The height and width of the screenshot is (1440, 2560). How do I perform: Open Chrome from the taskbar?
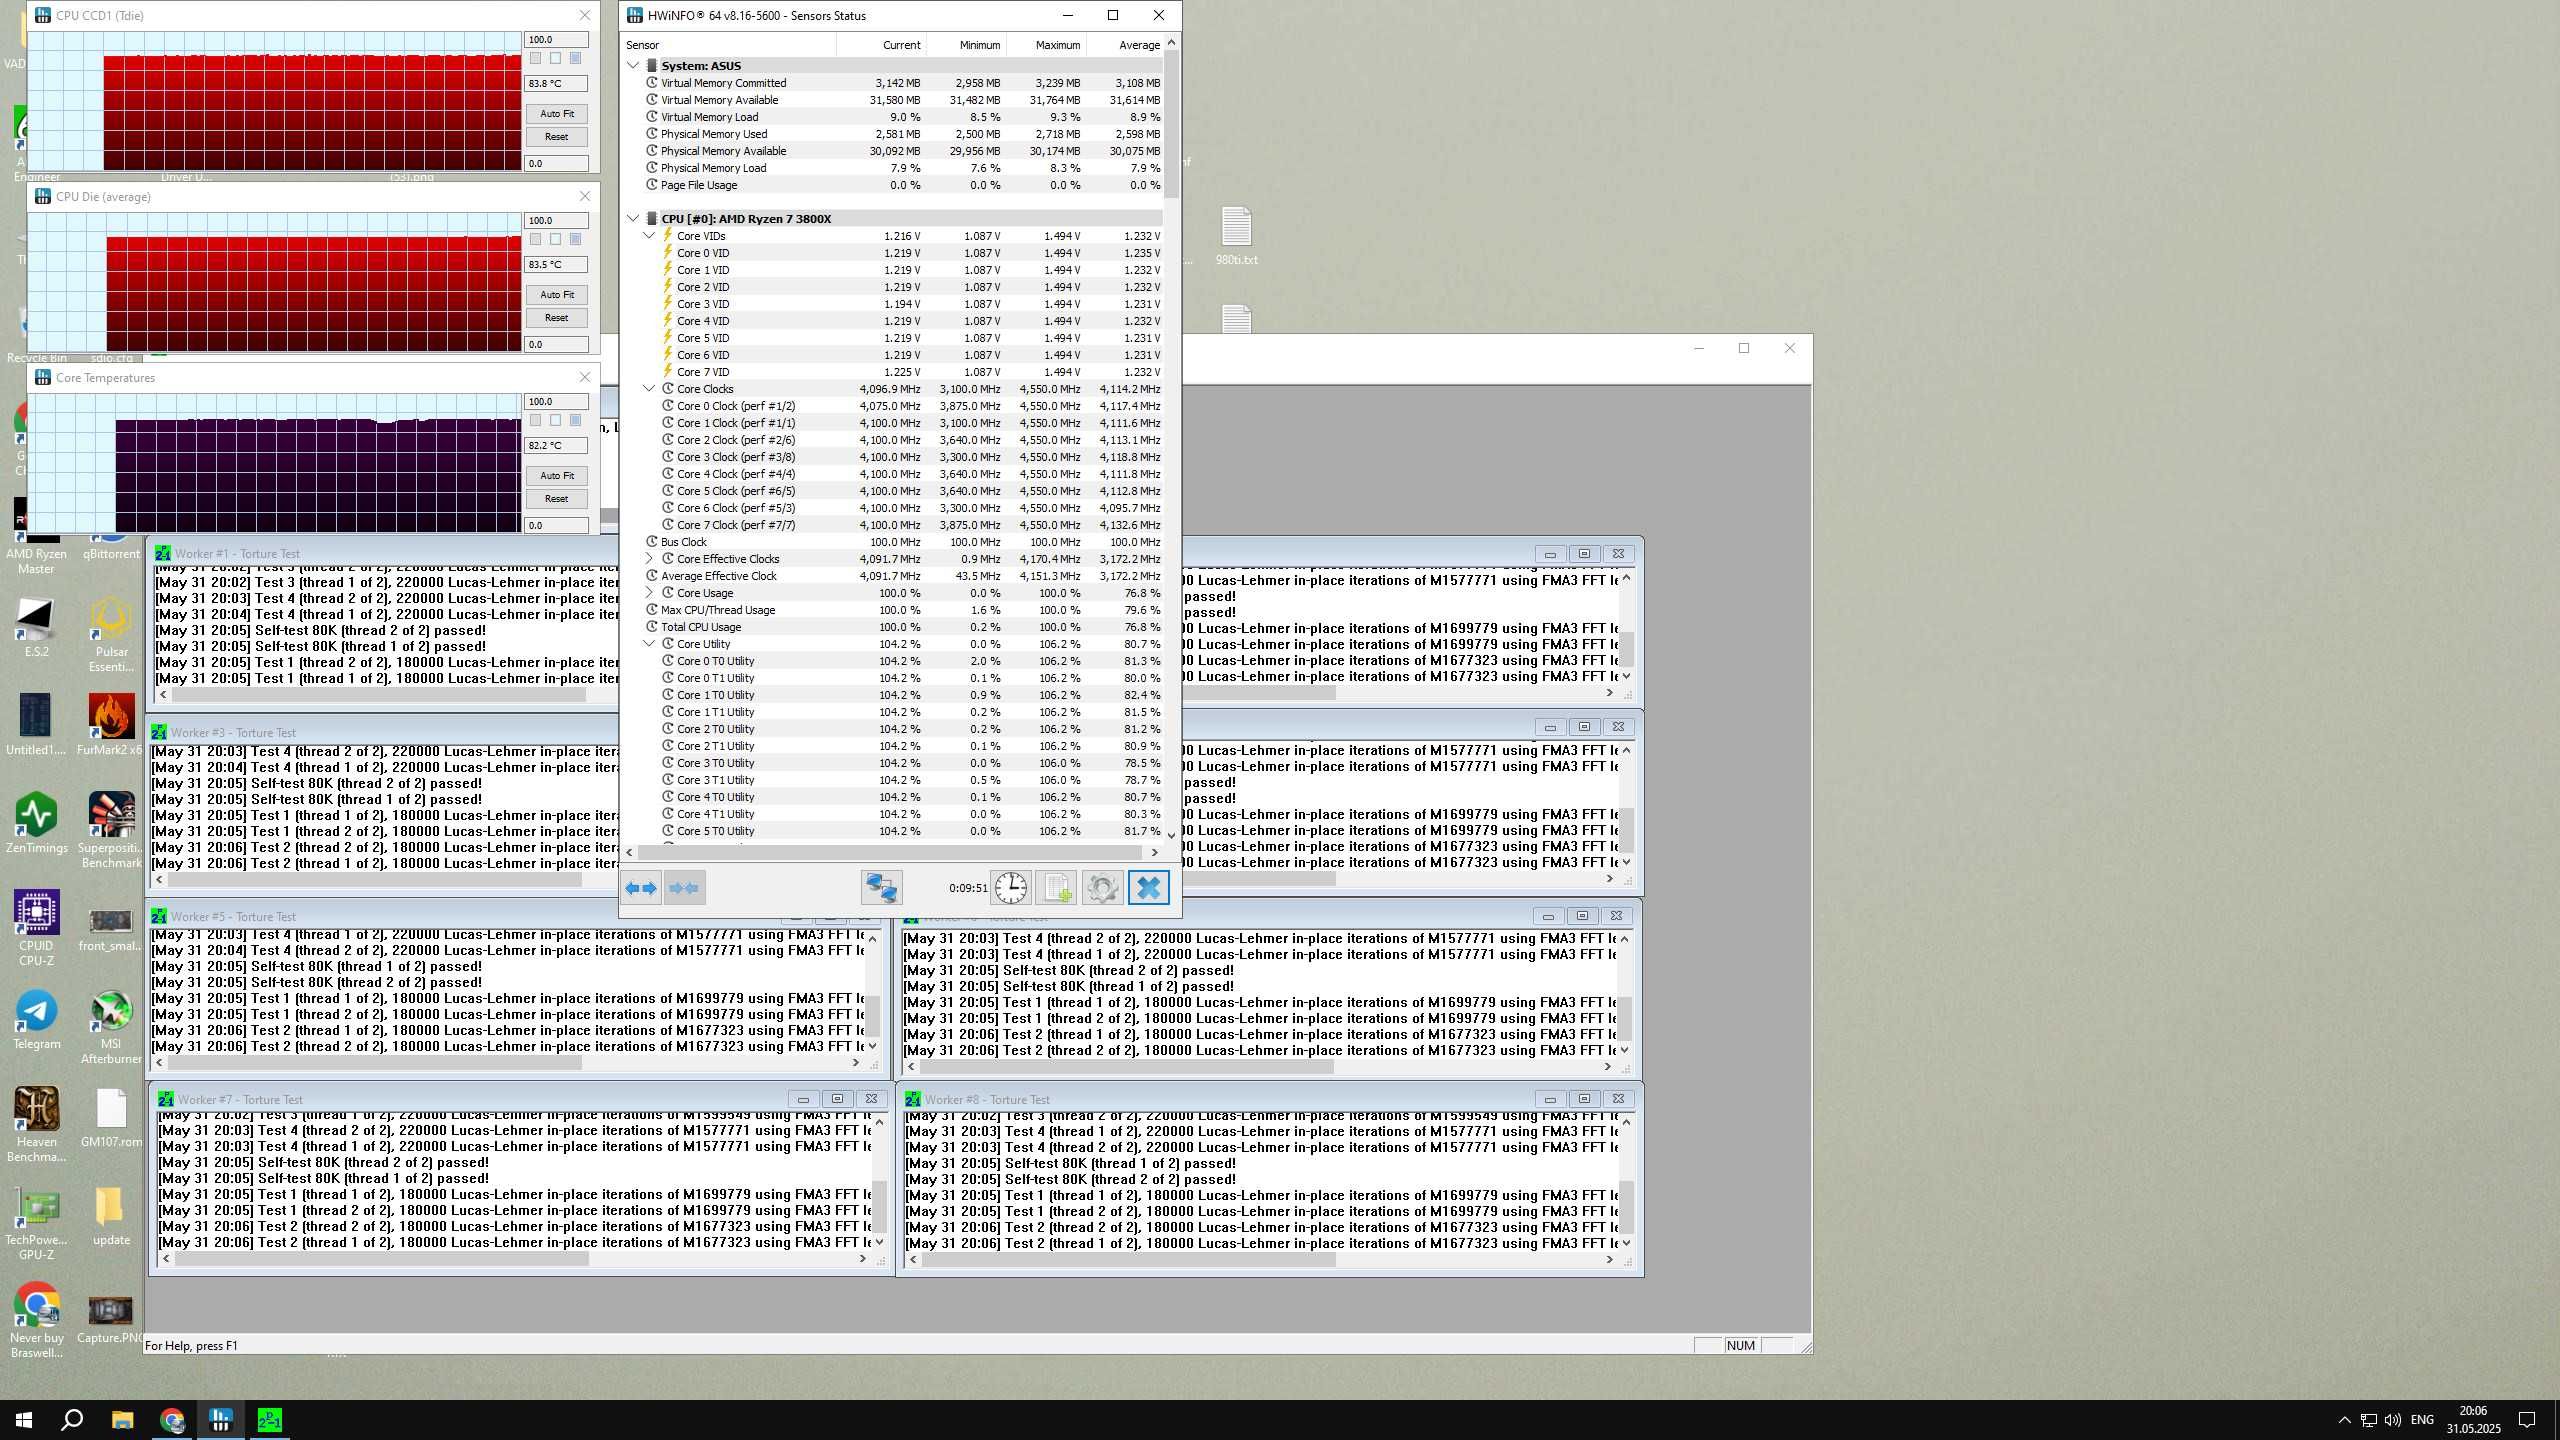[x=172, y=1420]
